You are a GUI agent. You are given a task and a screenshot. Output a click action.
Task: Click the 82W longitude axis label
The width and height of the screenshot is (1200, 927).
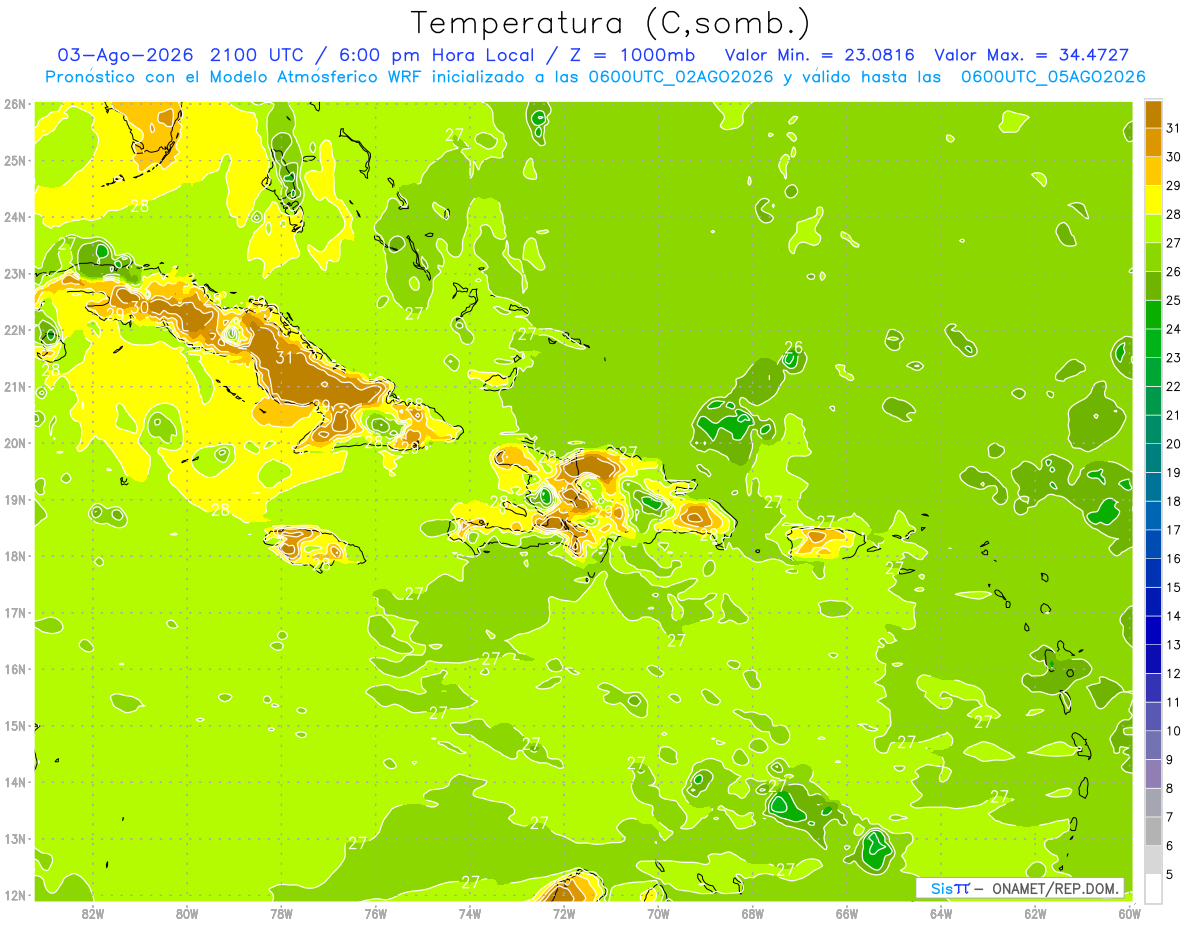tap(93, 913)
